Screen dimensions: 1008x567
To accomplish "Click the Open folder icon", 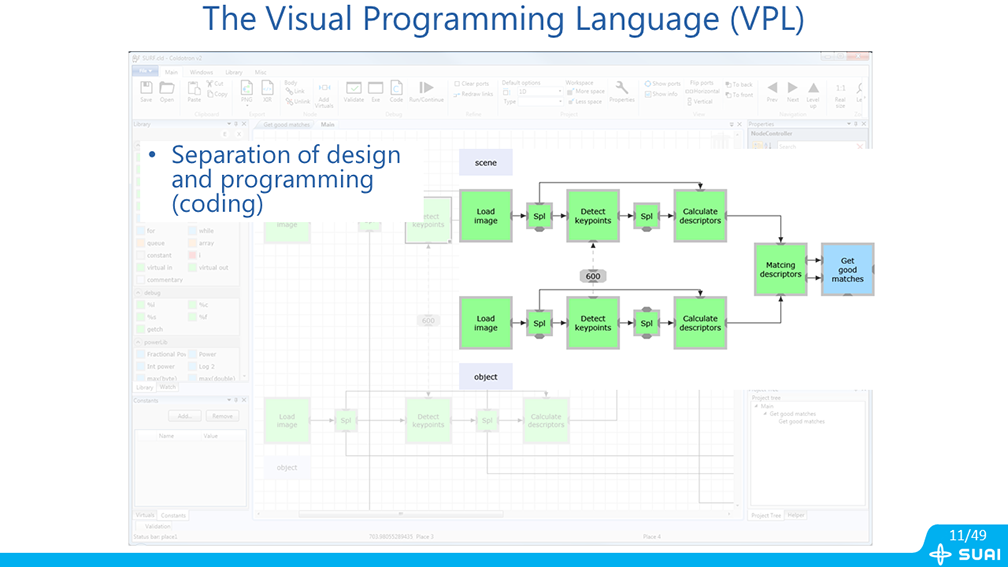I will [x=167, y=89].
